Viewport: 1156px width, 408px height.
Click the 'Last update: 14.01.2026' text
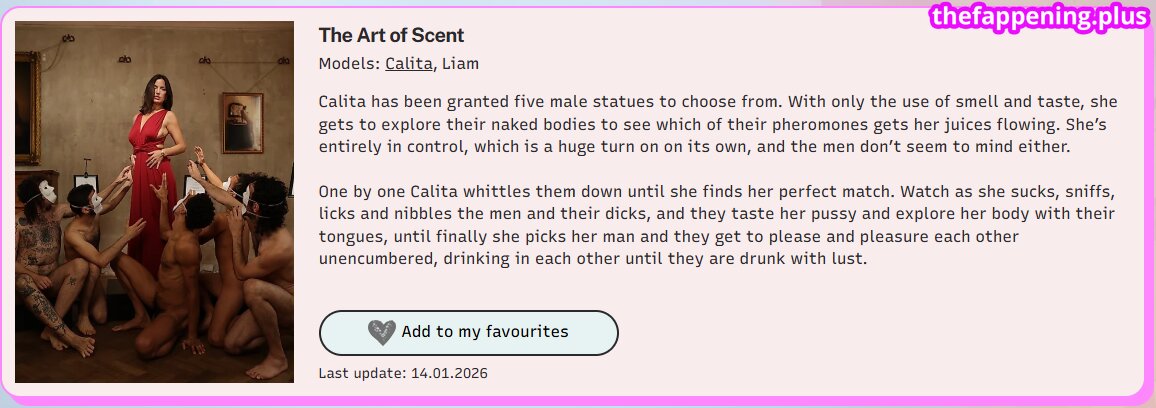403,373
